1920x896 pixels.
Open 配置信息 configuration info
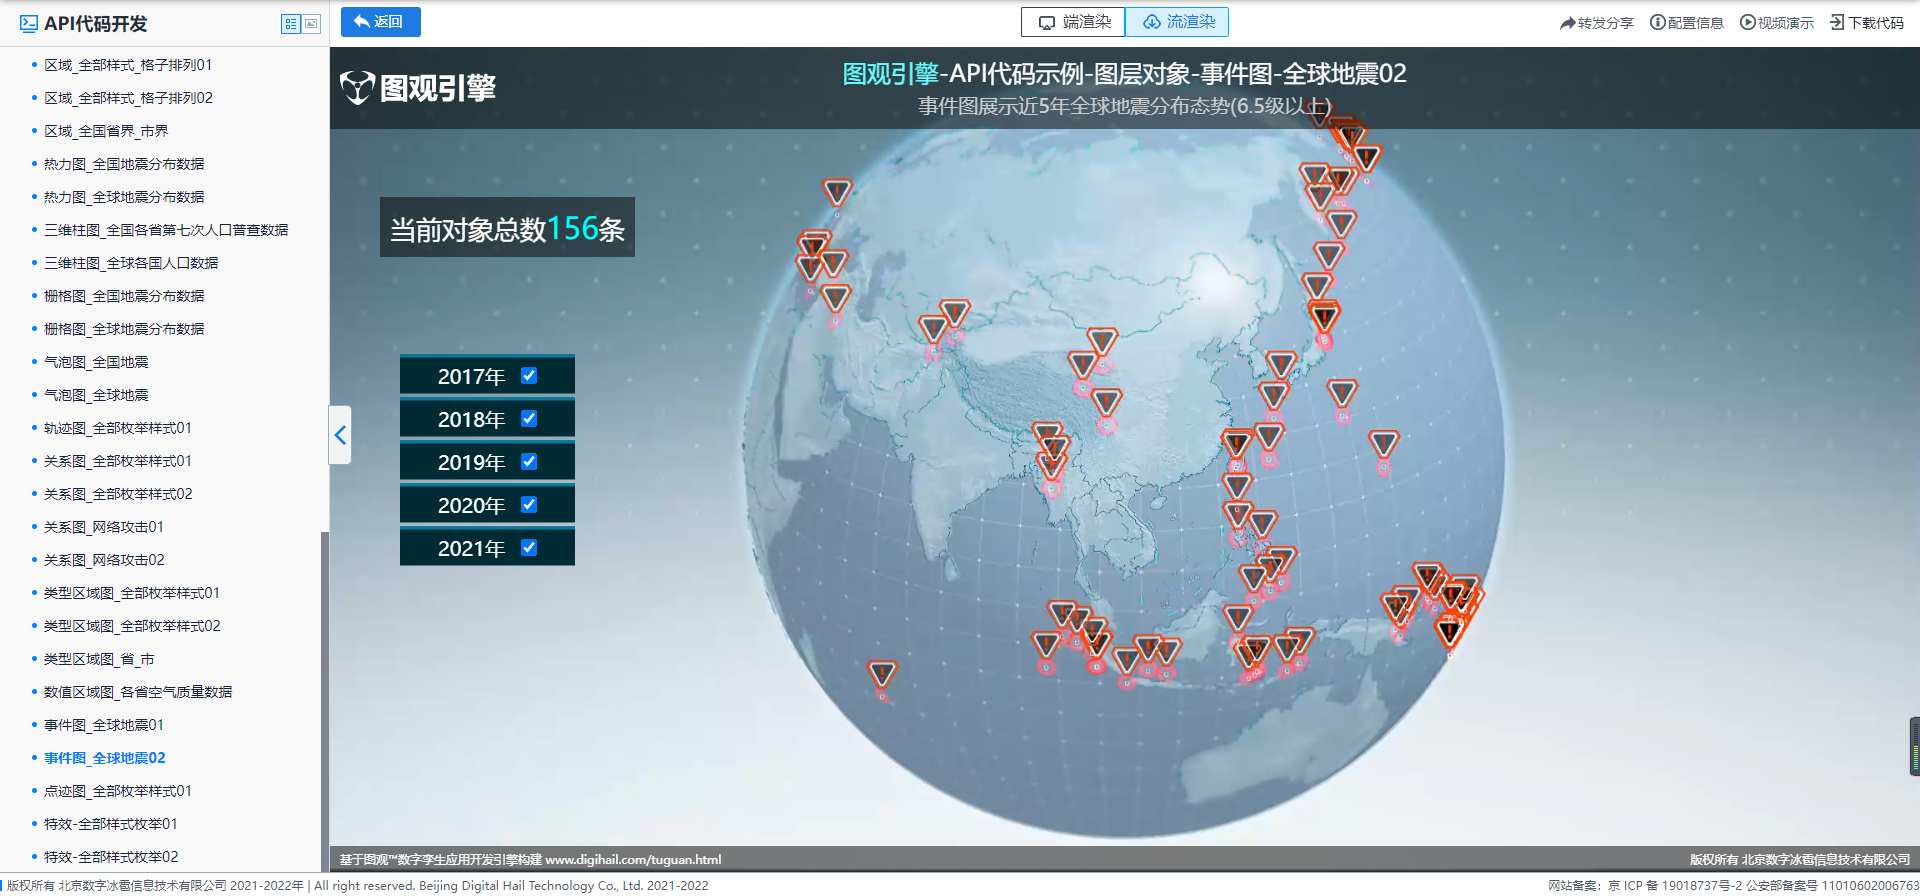coord(1687,22)
